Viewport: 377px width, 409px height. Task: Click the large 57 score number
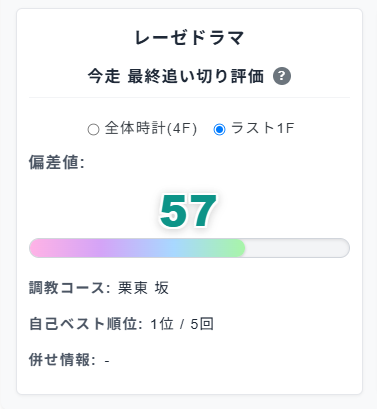click(188, 211)
